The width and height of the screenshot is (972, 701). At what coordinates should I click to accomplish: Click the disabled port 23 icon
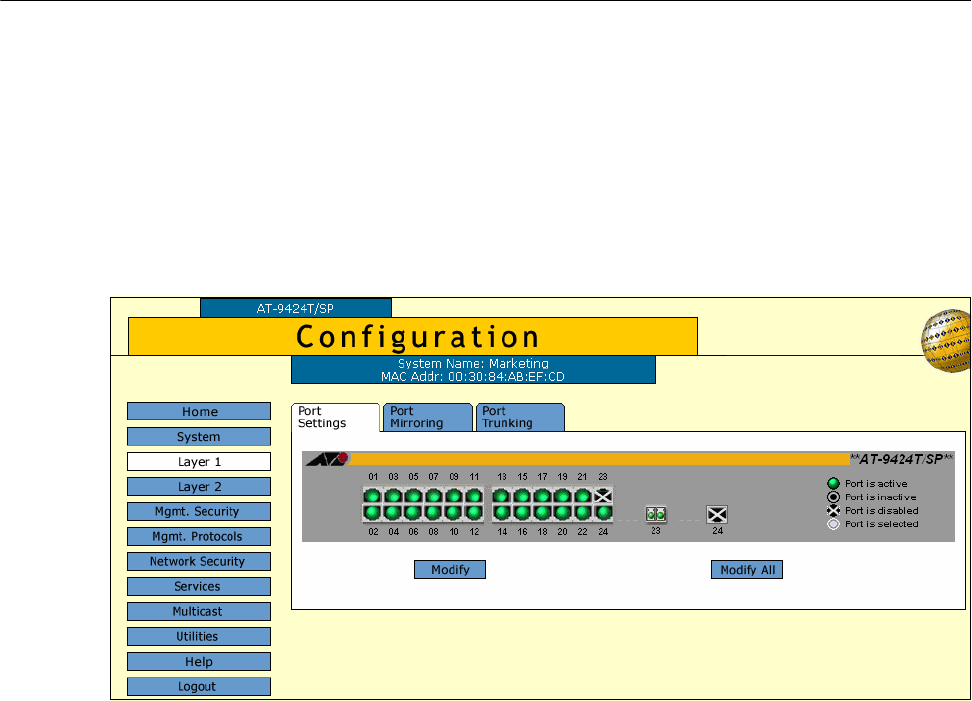(x=602, y=496)
